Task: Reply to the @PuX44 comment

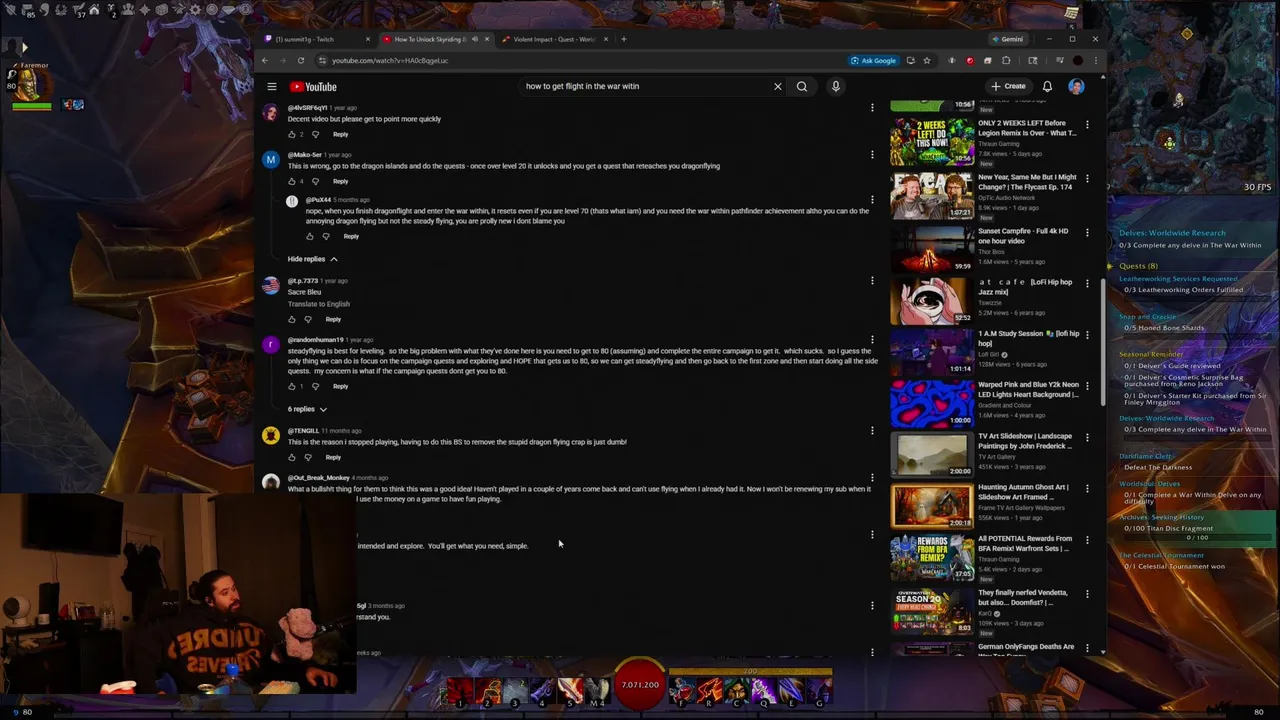Action: 351,236
